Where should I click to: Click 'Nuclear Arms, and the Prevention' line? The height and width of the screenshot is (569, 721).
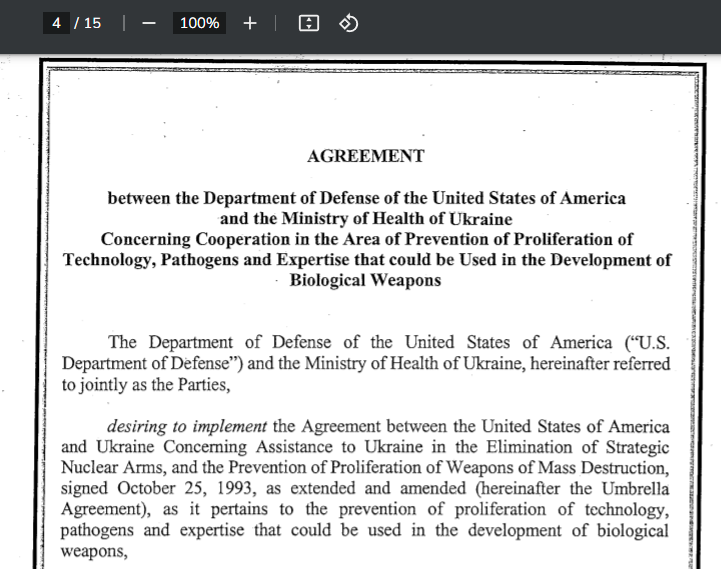pyautogui.click(x=365, y=467)
